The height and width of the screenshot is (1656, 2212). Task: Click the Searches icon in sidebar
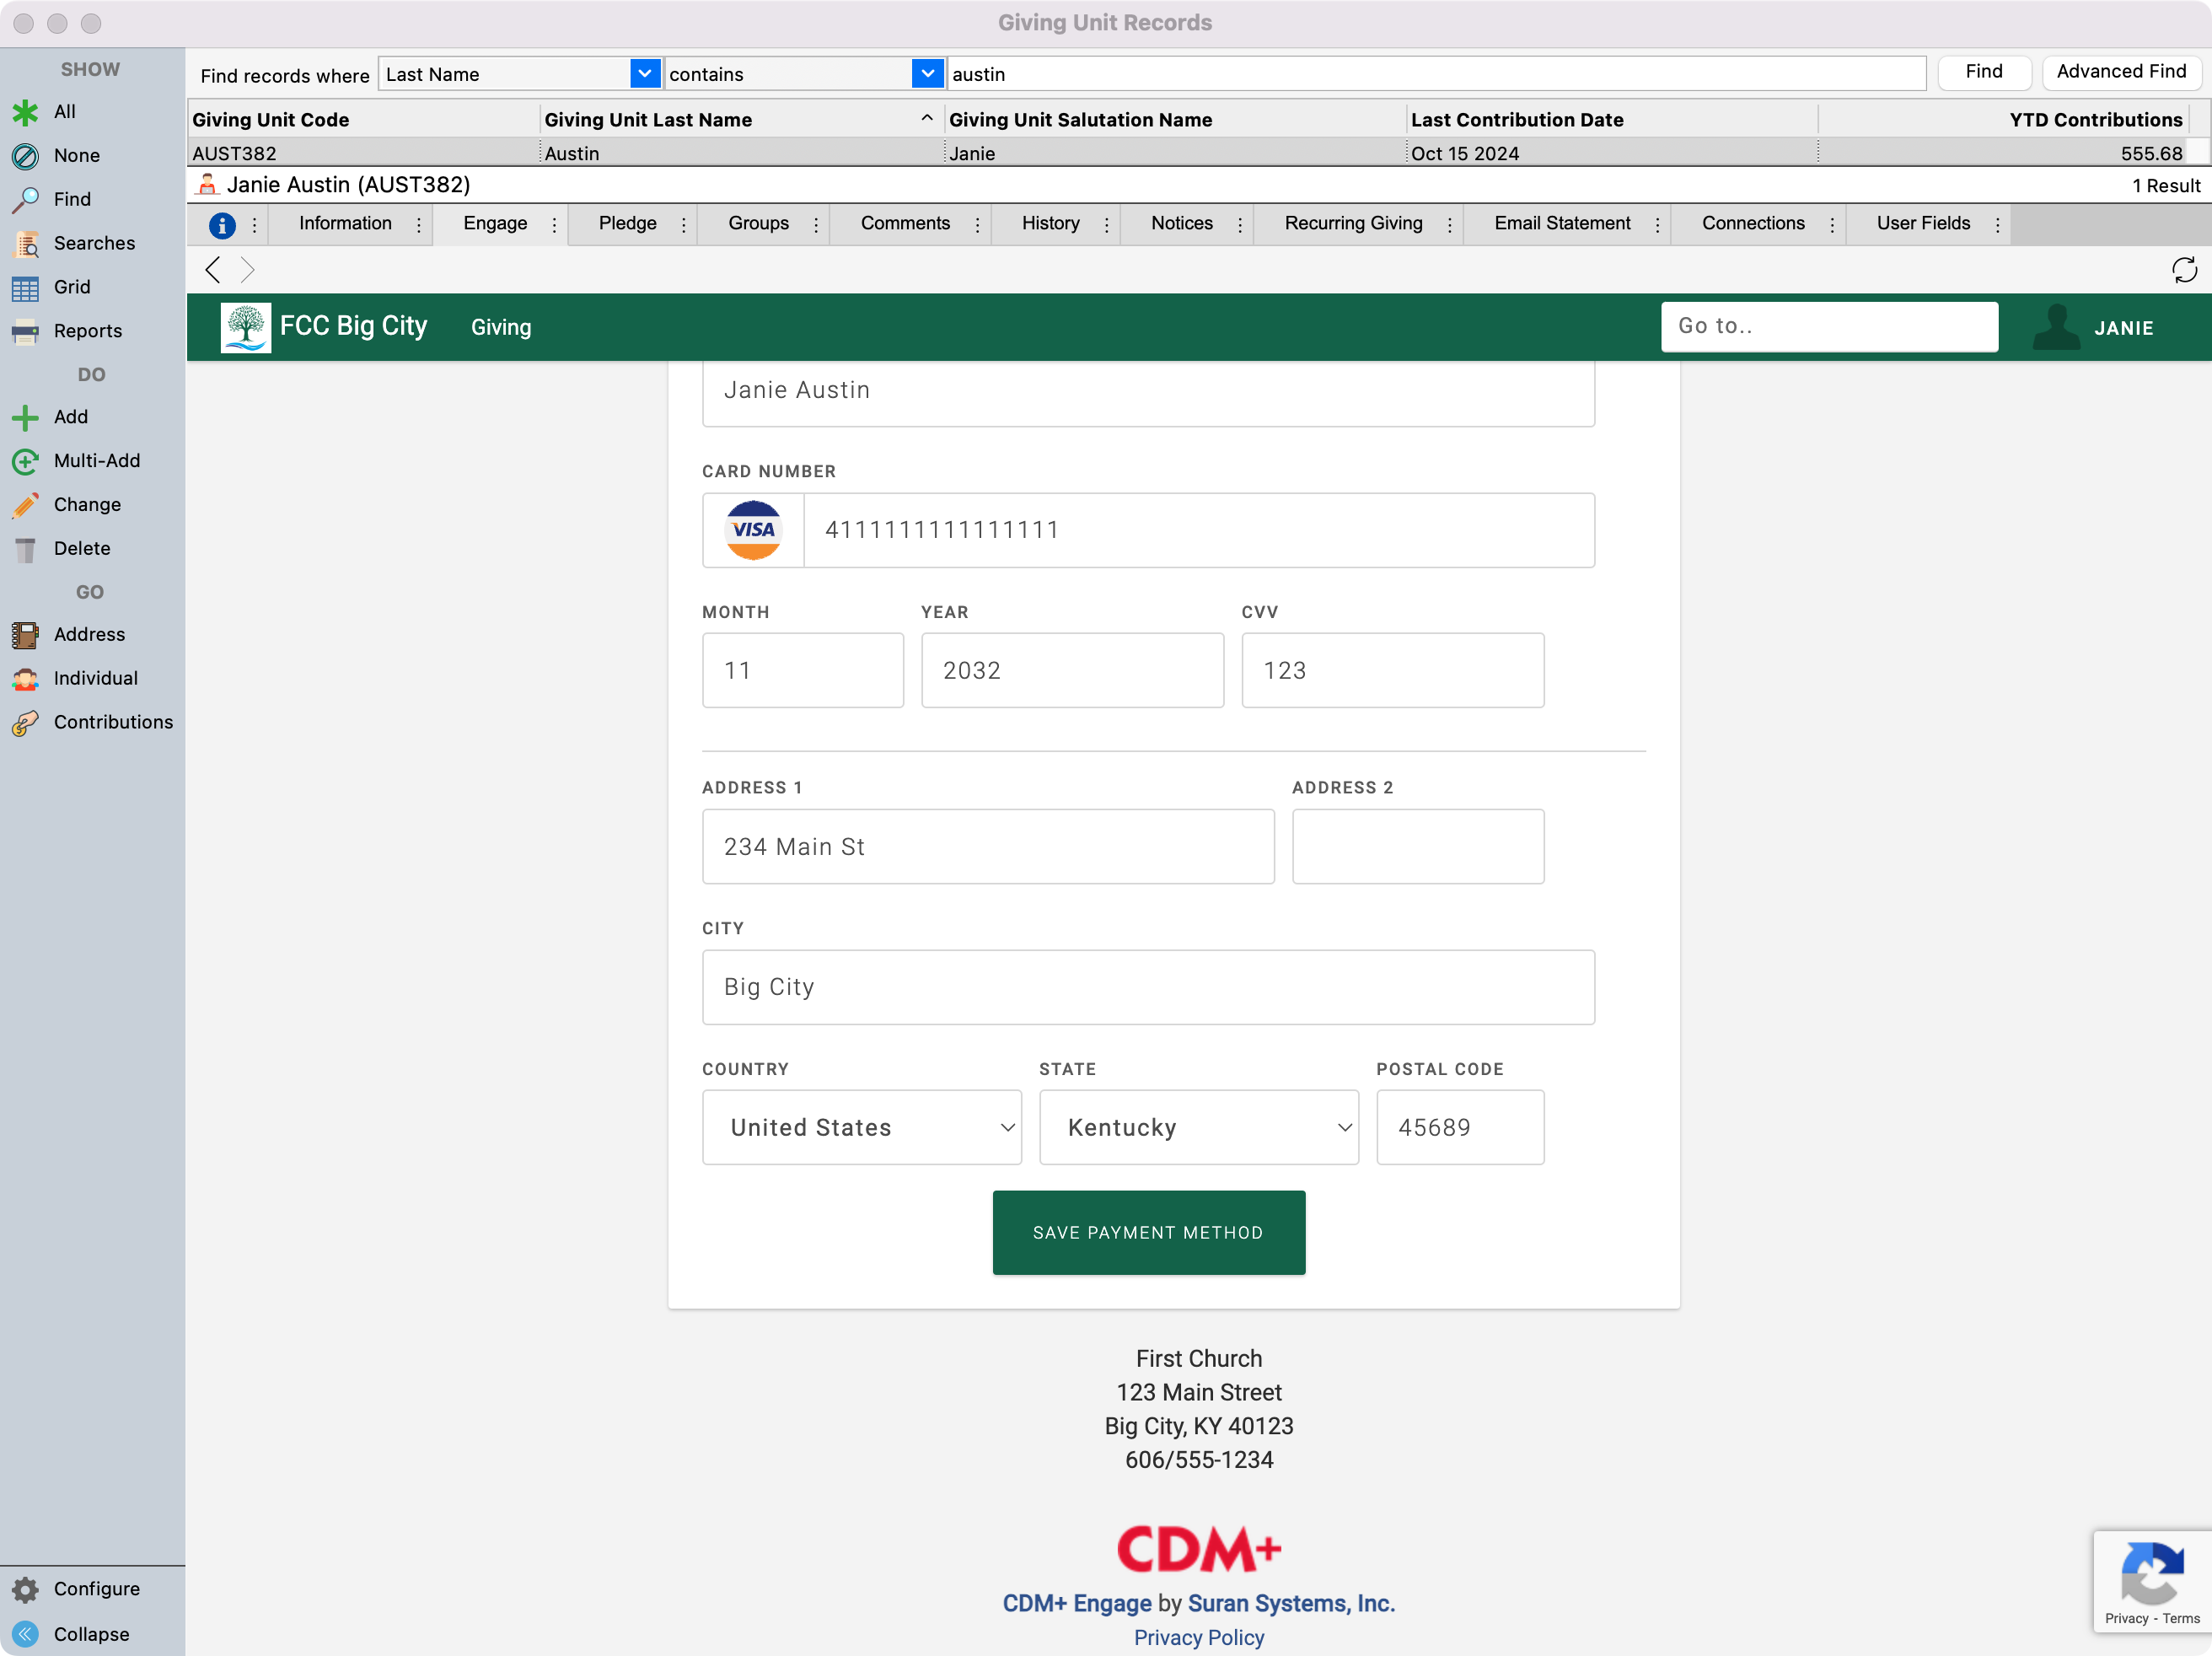point(25,243)
